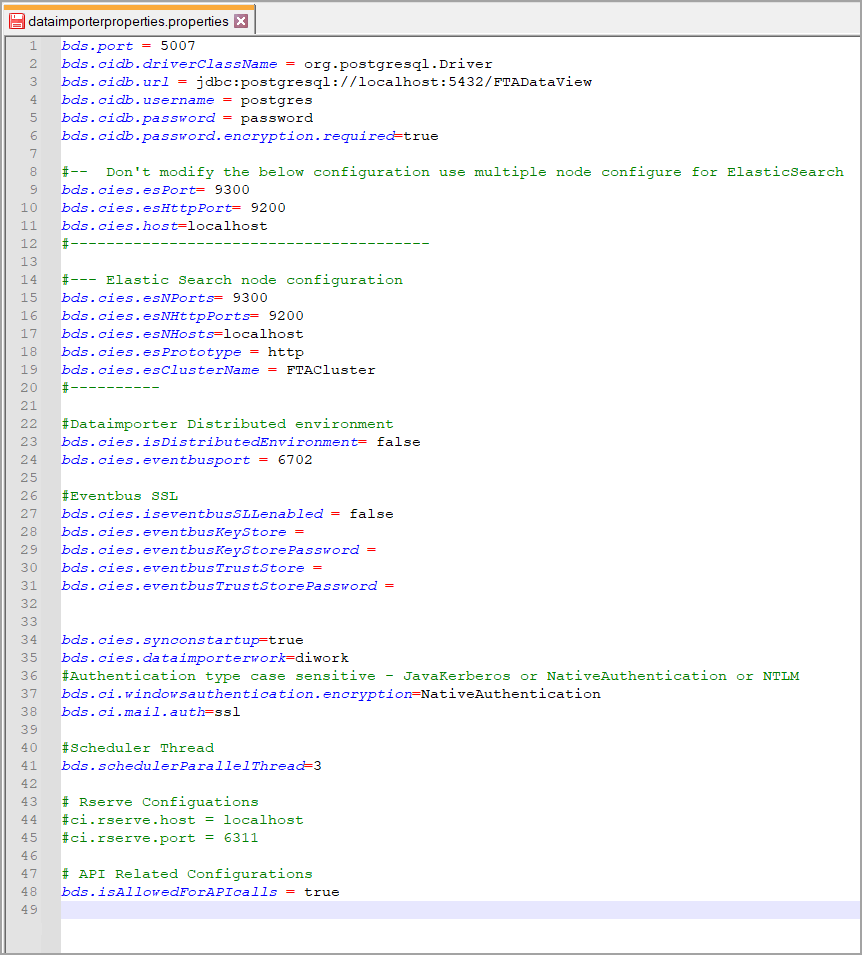Click the bds.isAllowedForAPIcalls key
Viewport: 862px width, 955px height.
pyautogui.click(x=169, y=892)
